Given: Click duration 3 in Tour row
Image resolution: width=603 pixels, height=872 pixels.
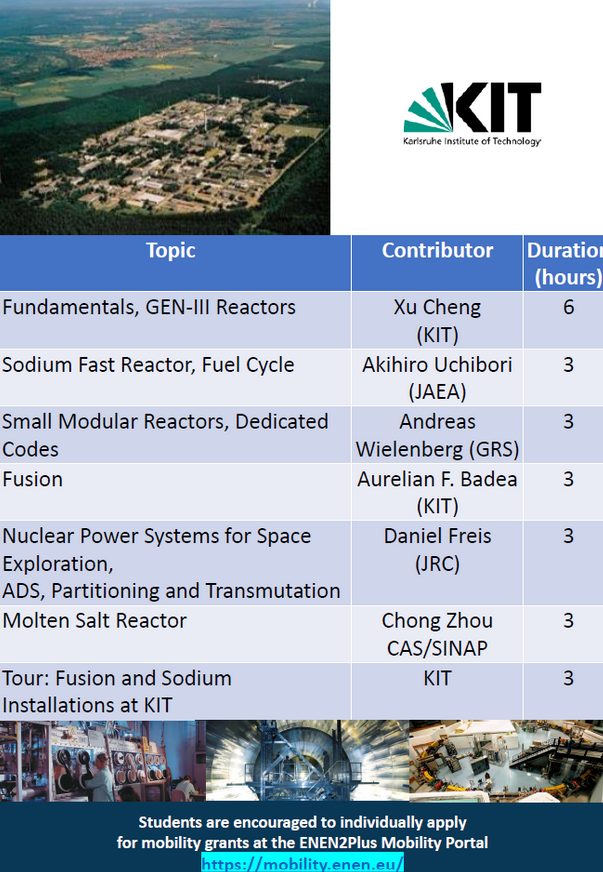Looking at the screenshot, I should coord(564,691).
